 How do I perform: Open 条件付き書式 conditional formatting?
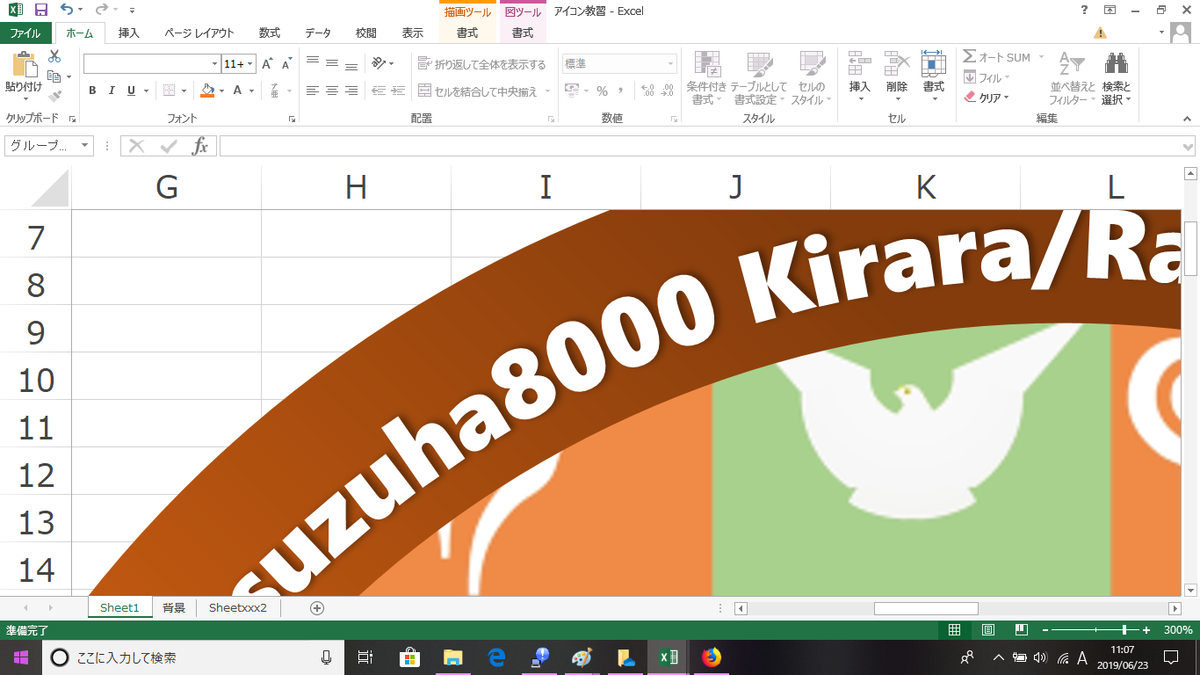coord(707,80)
